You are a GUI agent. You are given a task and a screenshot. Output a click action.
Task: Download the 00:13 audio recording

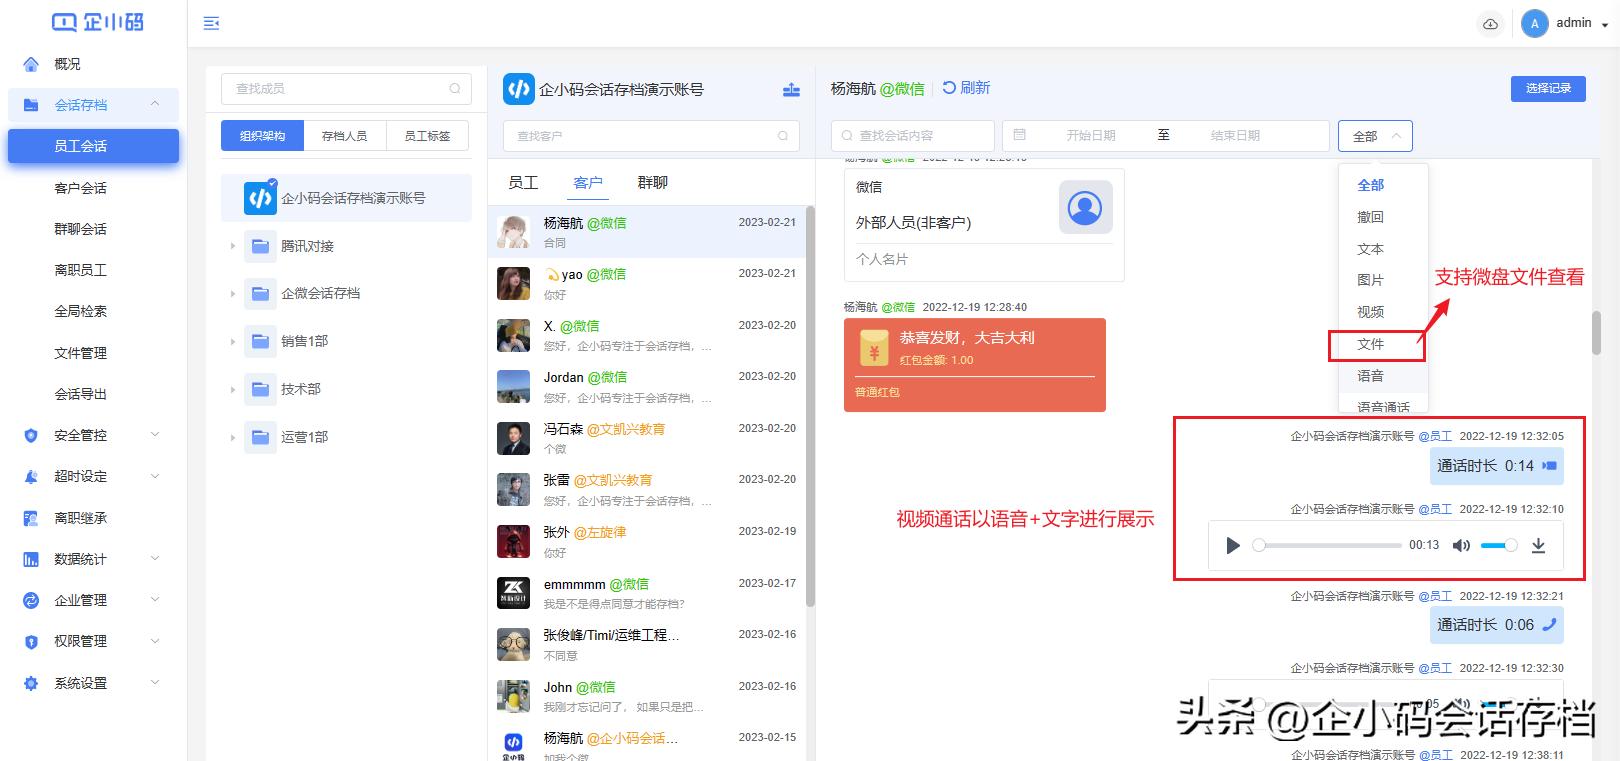(x=1539, y=545)
